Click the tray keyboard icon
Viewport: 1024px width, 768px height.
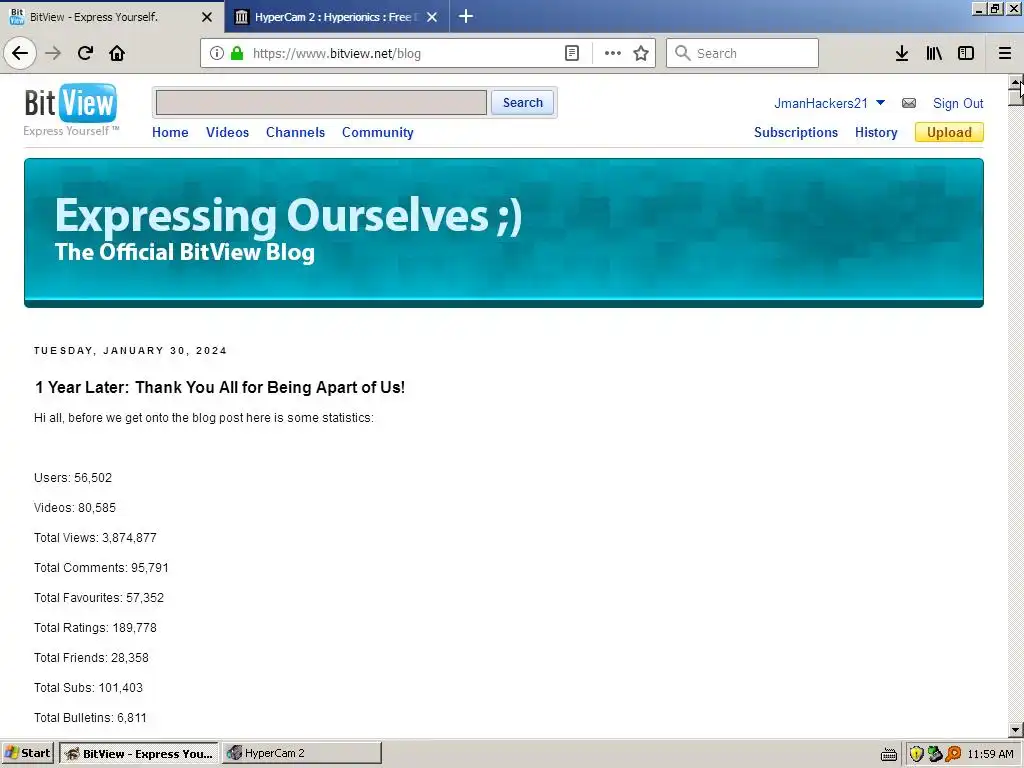point(889,754)
